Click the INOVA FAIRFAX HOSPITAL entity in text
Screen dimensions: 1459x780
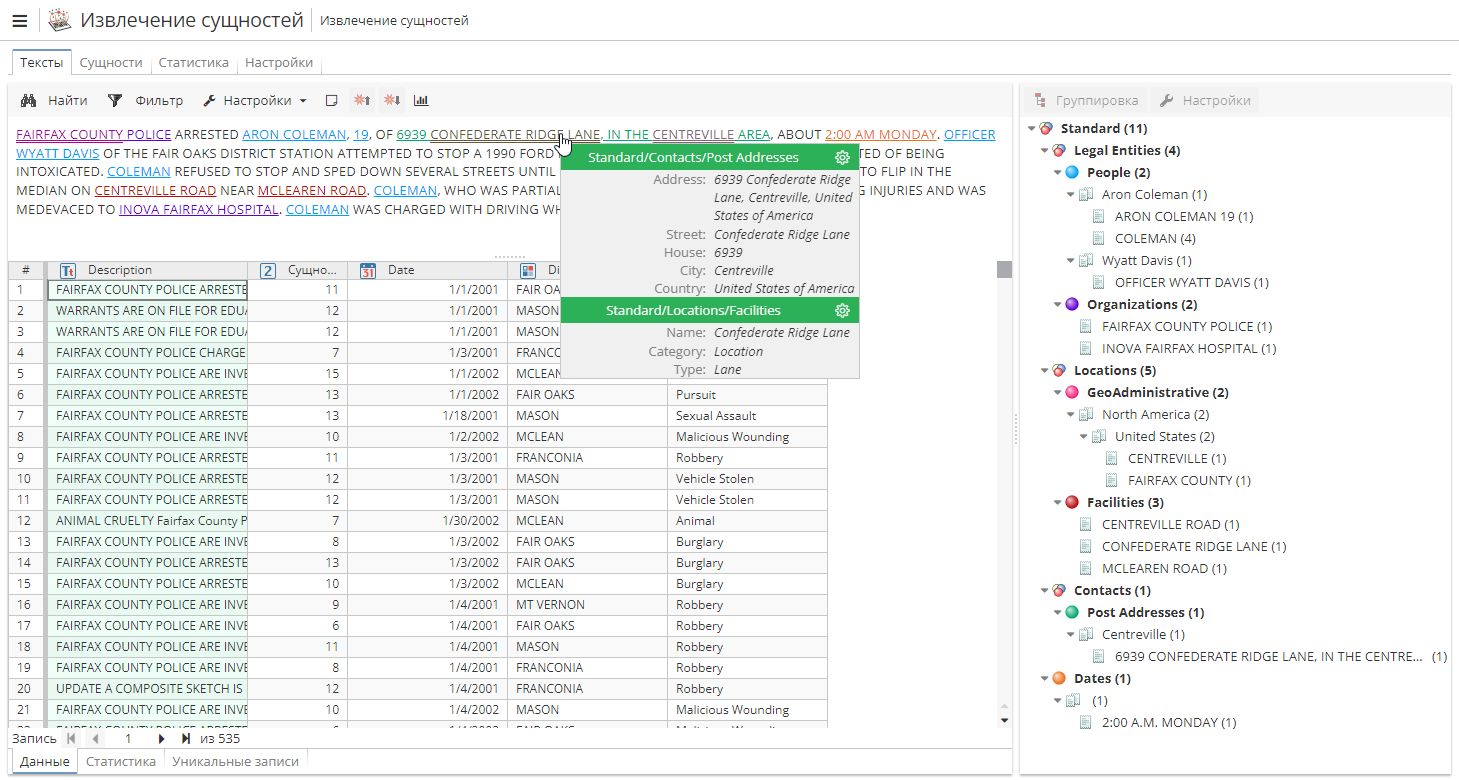point(198,210)
